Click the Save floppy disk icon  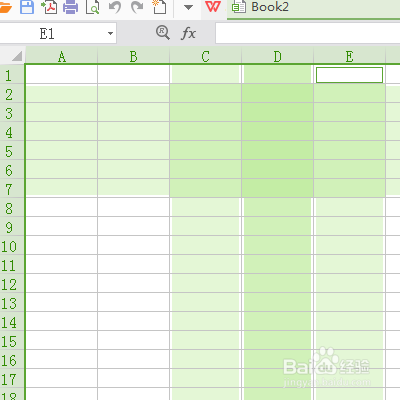pos(27,7)
